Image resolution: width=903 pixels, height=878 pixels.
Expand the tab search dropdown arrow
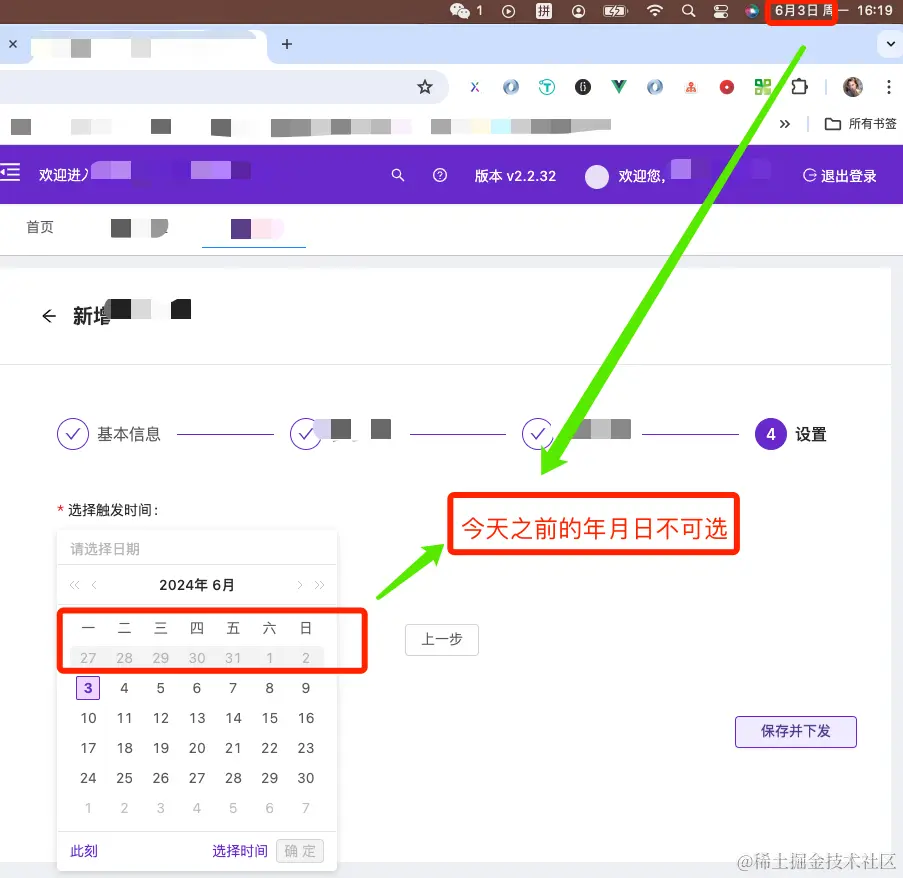point(890,44)
